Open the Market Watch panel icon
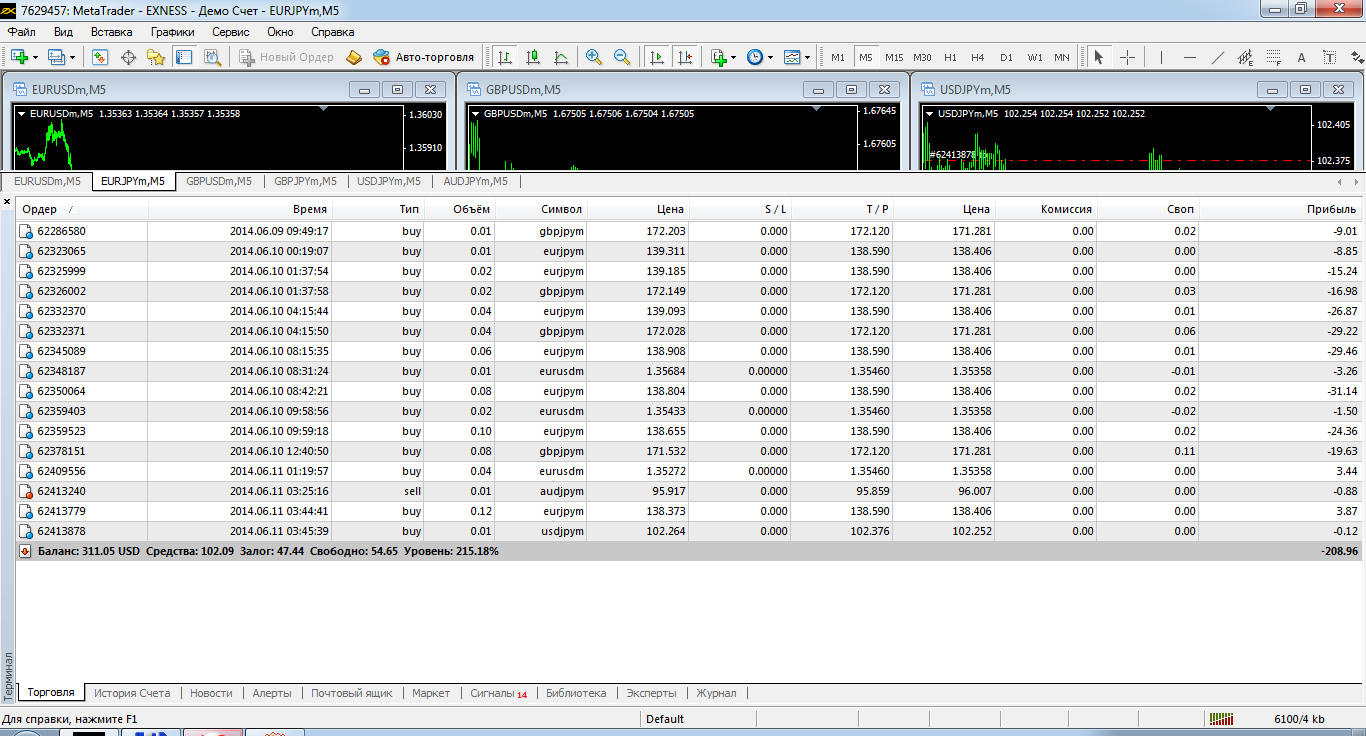Viewport: 1366px width, 736px height. [x=100, y=57]
